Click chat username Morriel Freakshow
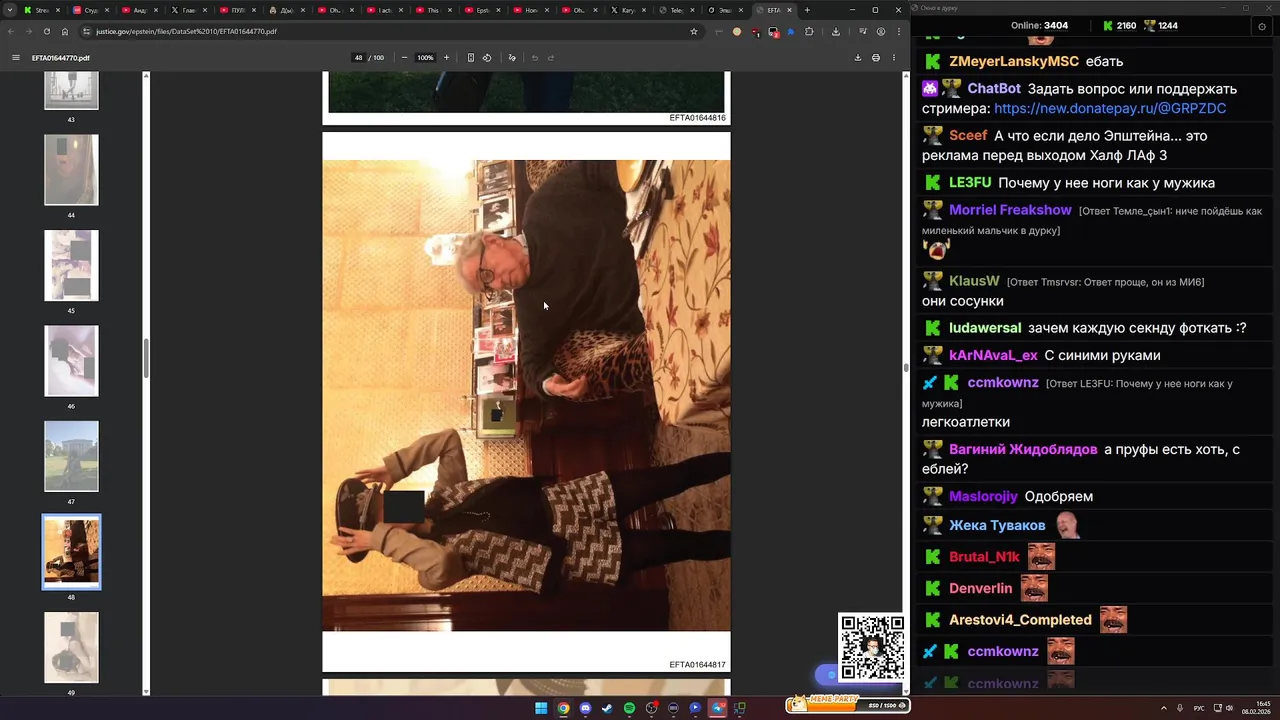The image size is (1280, 720). click(x=1010, y=210)
